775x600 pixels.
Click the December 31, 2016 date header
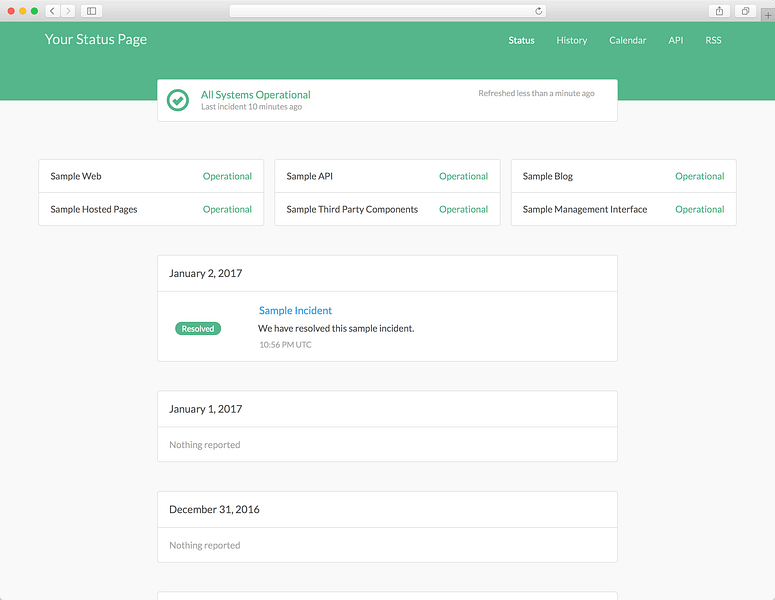point(214,510)
